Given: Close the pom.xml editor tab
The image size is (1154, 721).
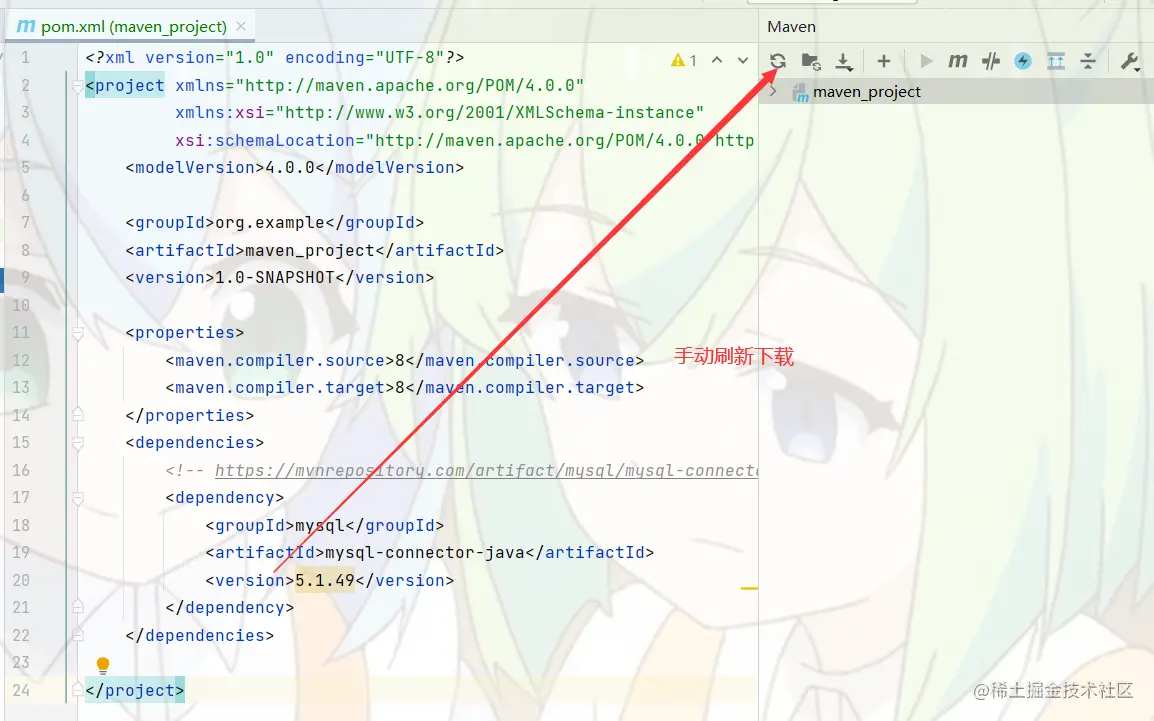Looking at the screenshot, I should pyautogui.click(x=241, y=26).
